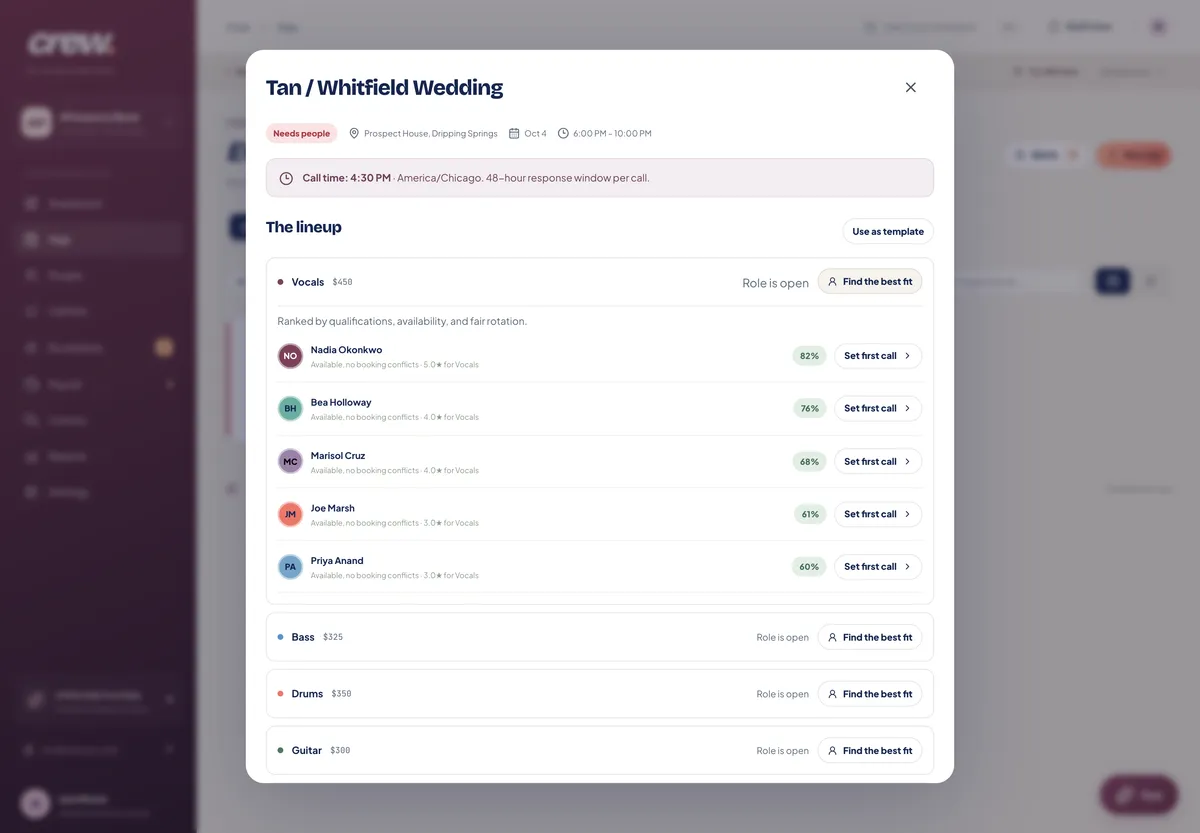Select Priya Anand's PA avatar
Viewport: 1200px width, 833px height.
coord(290,566)
